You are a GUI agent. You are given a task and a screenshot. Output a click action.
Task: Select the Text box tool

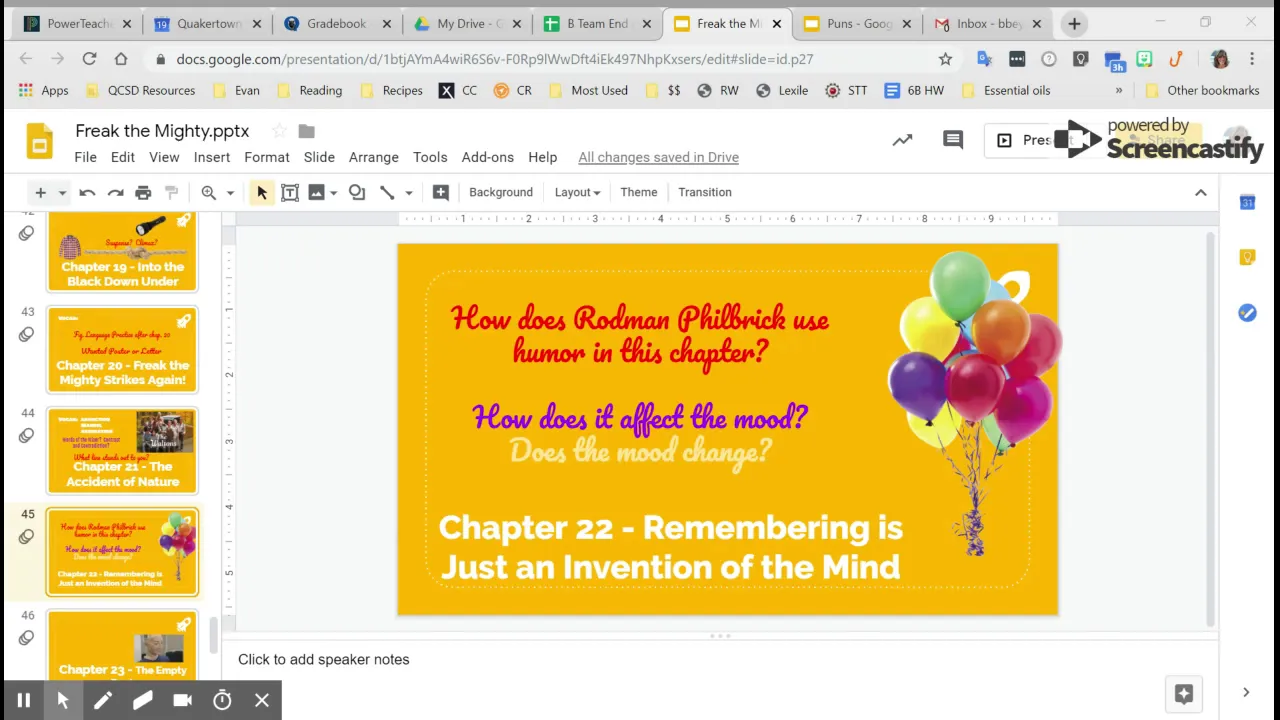[x=290, y=192]
